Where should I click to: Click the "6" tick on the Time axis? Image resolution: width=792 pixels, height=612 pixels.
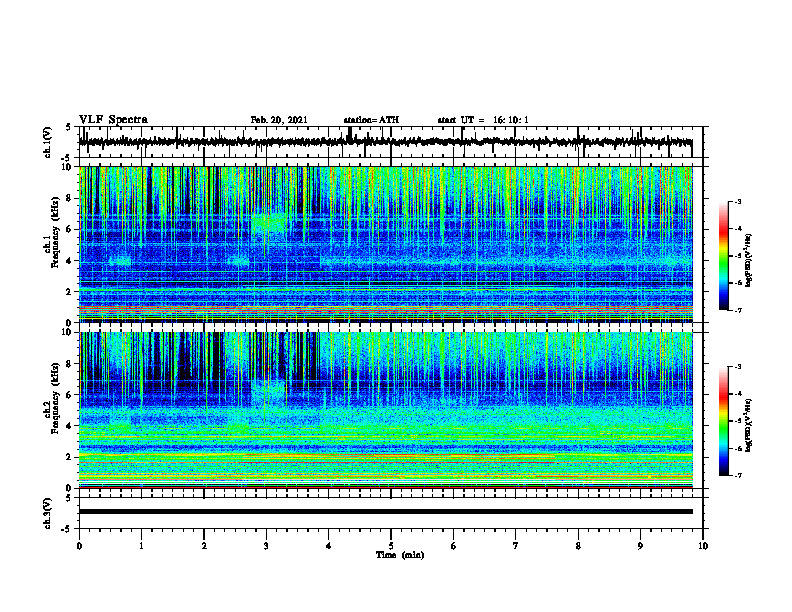pos(454,546)
